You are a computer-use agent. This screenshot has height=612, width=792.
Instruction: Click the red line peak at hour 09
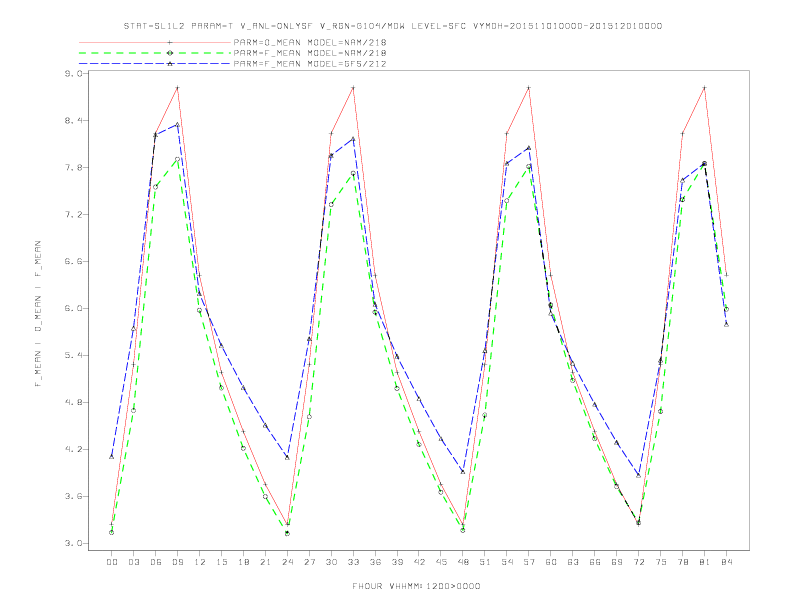177,88
